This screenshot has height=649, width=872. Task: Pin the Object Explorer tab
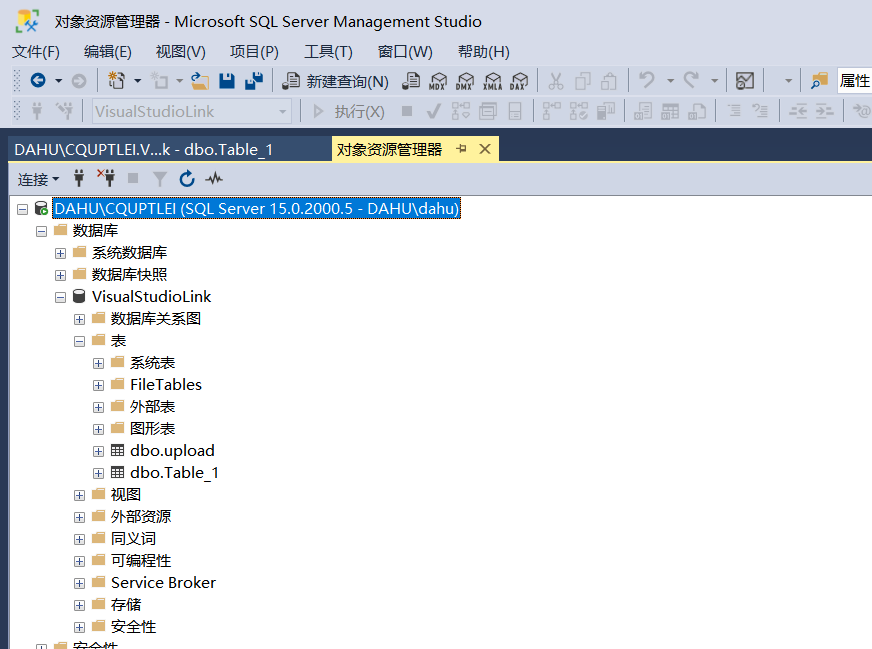point(461,149)
